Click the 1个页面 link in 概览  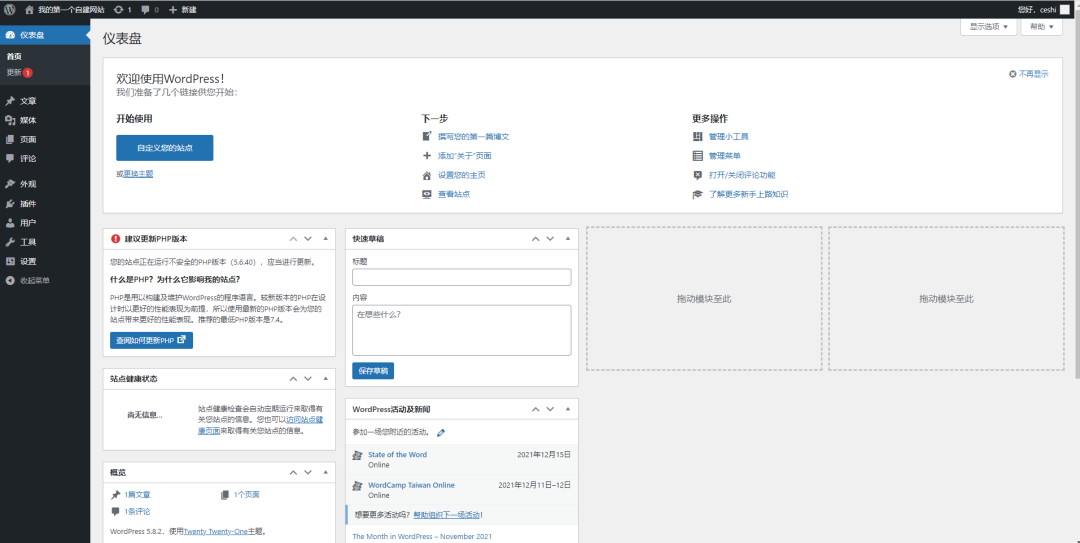[x=247, y=495]
